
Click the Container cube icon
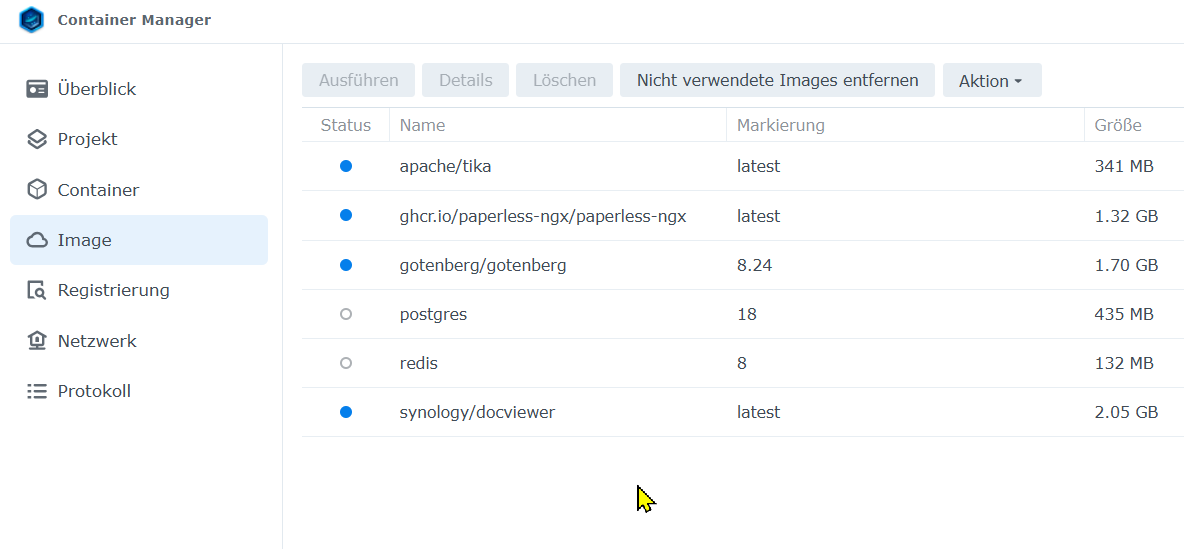coord(37,190)
